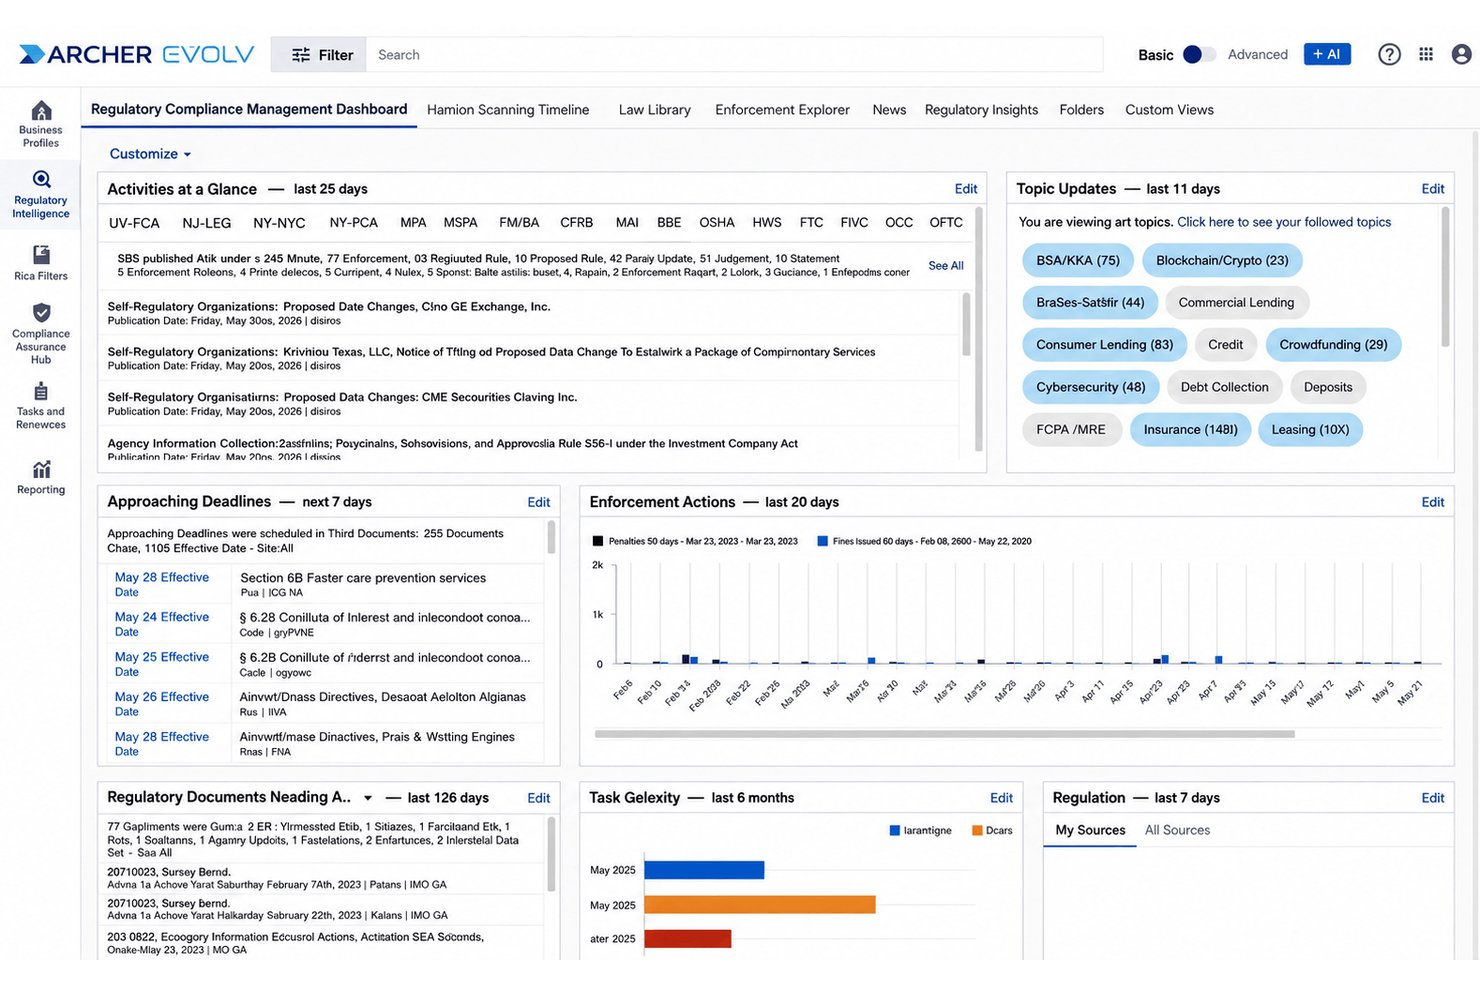
Task: Open the Folders tab
Action: pyautogui.click(x=1081, y=110)
